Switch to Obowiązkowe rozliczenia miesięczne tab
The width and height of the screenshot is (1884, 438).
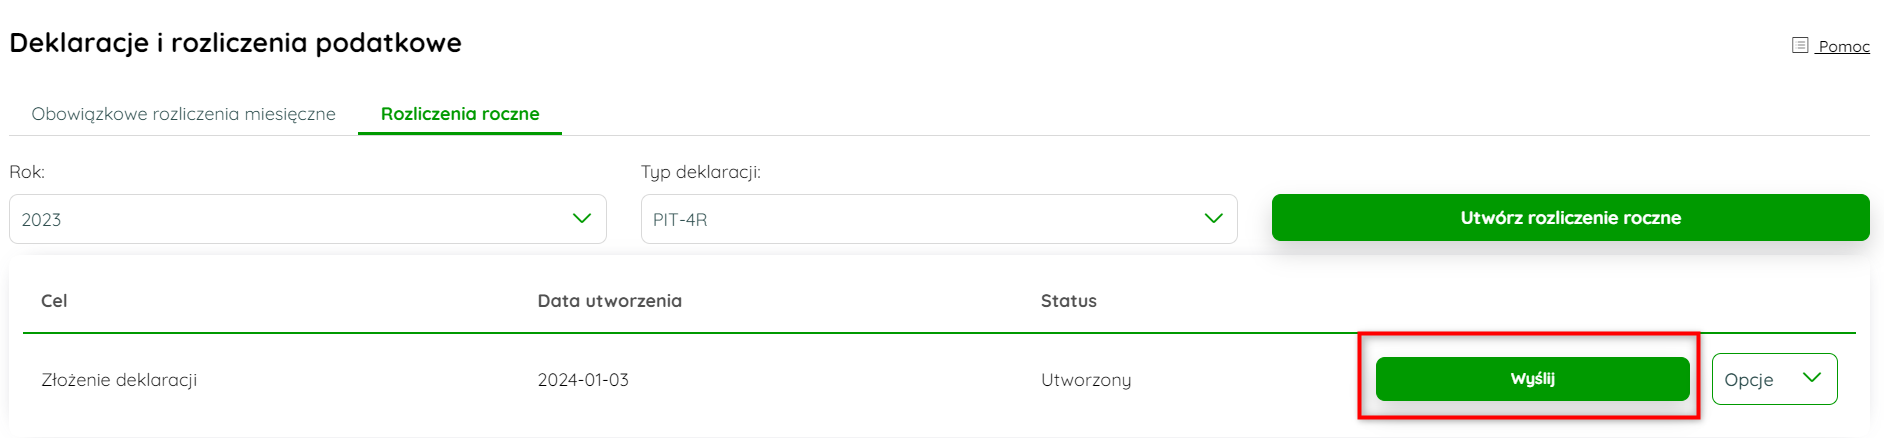tap(183, 114)
